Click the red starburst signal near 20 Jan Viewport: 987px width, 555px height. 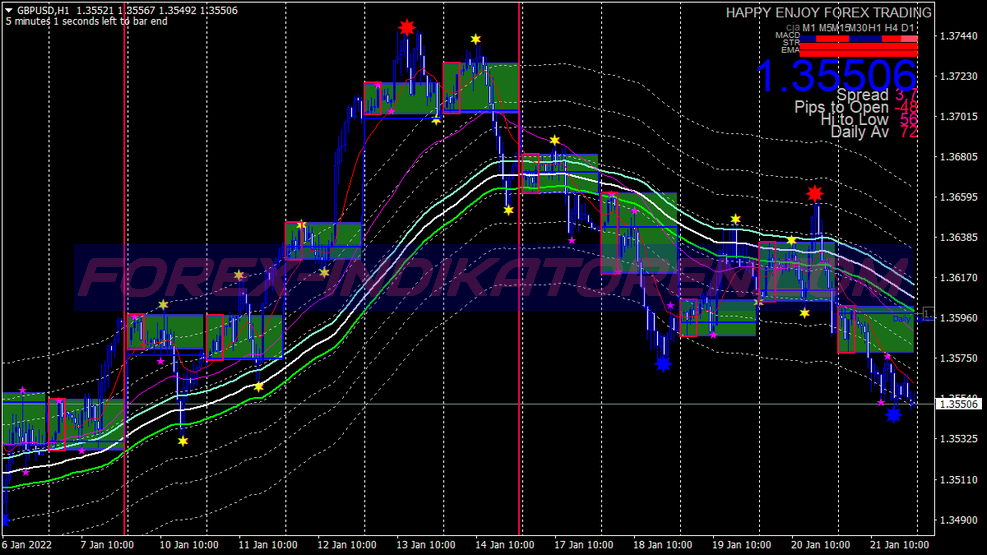coord(814,193)
